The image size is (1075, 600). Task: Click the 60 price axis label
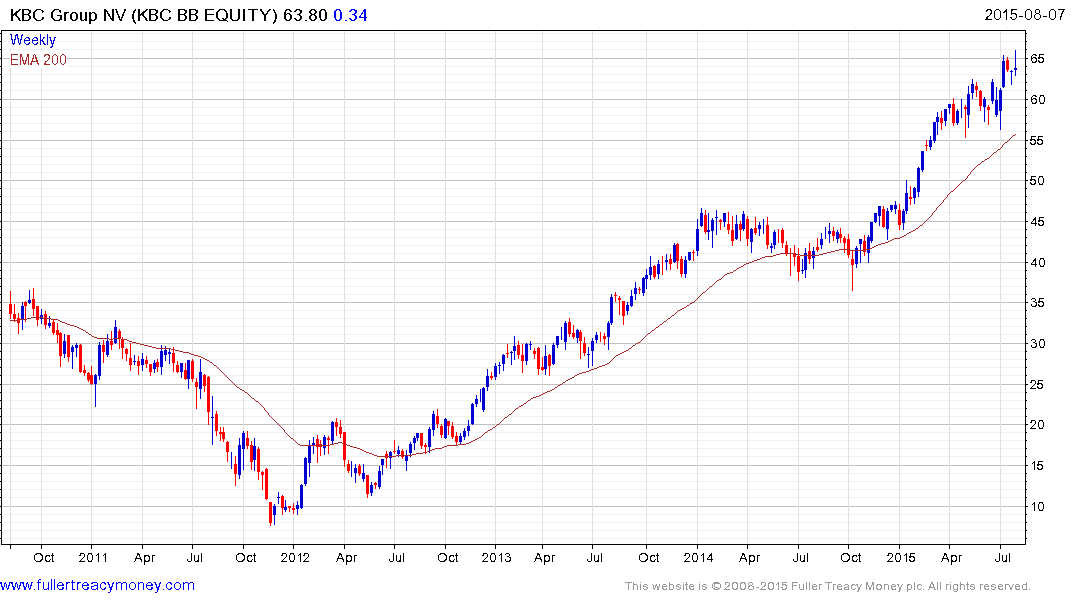[x=1037, y=99]
